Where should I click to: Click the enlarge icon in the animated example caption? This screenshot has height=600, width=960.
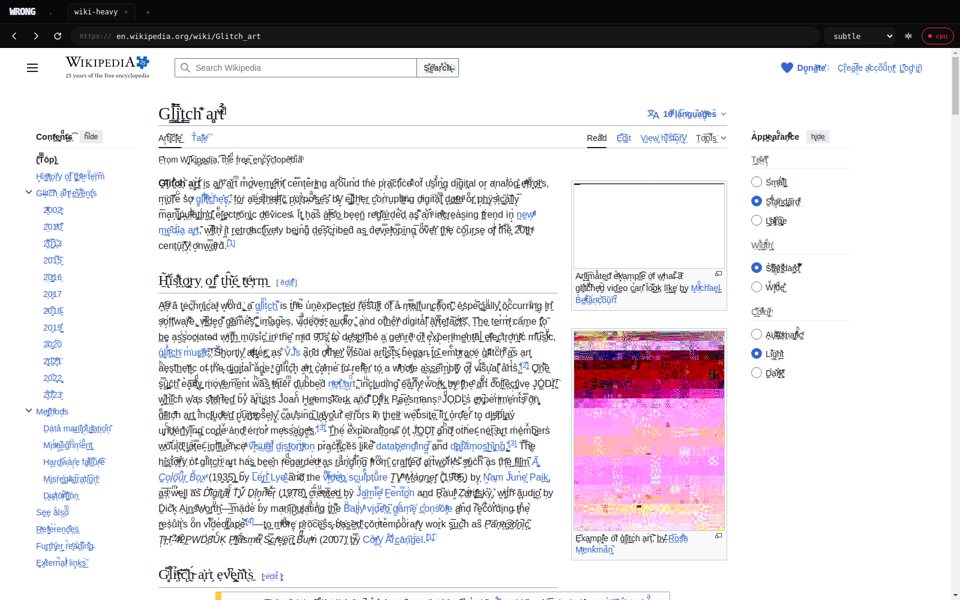(x=718, y=274)
